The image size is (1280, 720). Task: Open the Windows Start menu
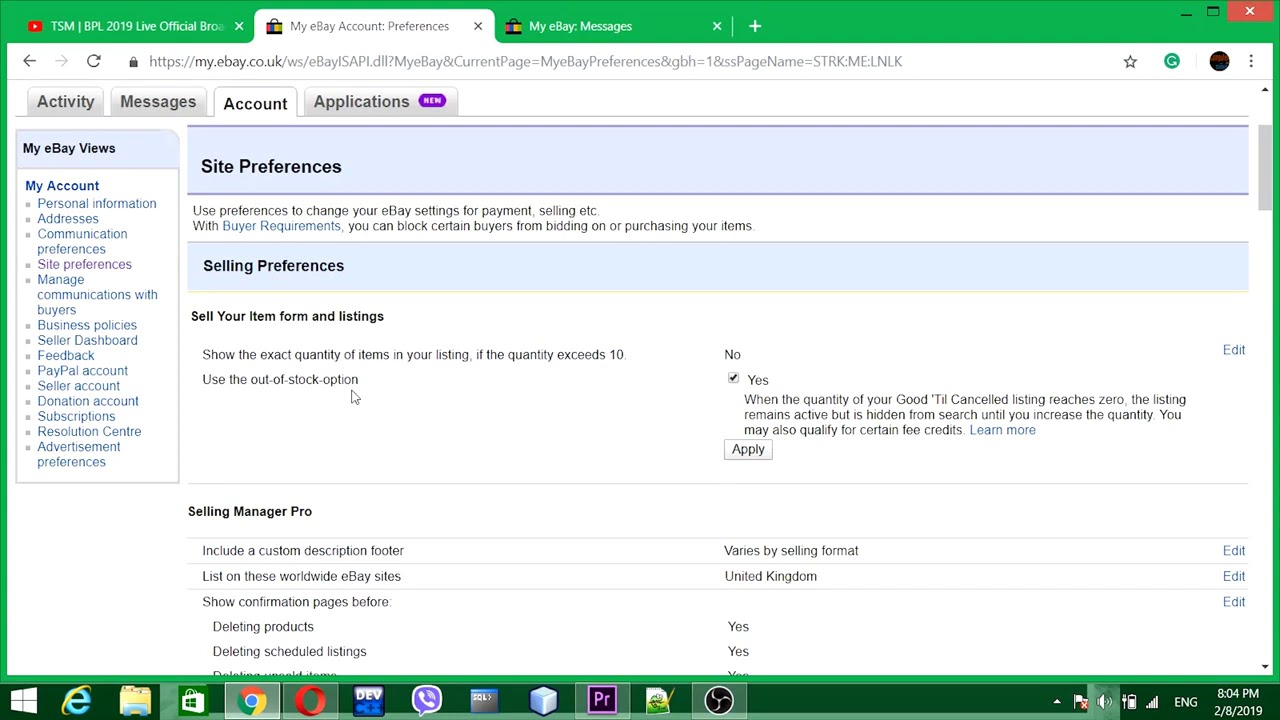[24, 700]
